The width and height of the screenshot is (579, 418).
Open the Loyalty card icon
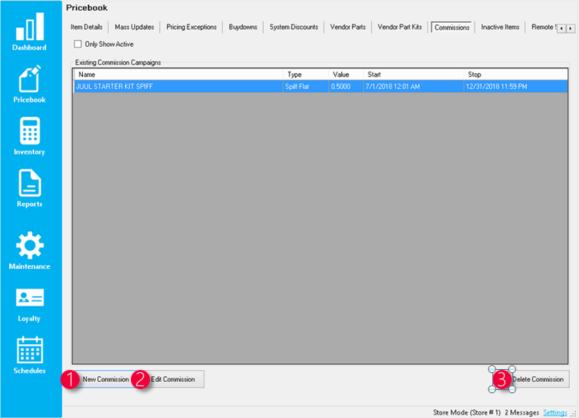(x=30, y=298)
